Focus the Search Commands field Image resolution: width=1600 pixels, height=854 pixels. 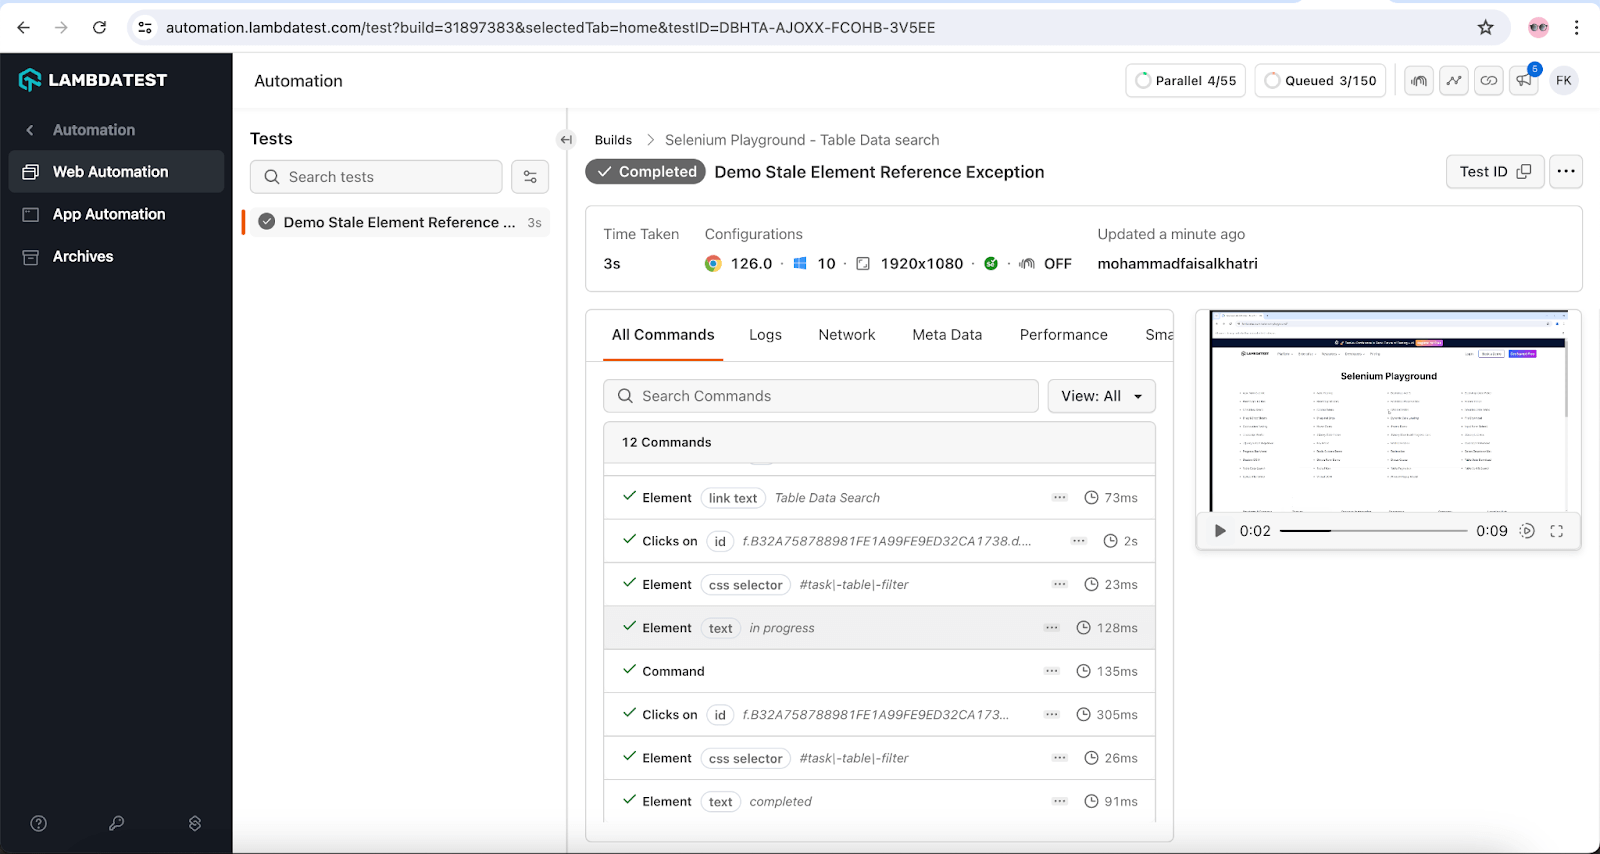point(821,396)
